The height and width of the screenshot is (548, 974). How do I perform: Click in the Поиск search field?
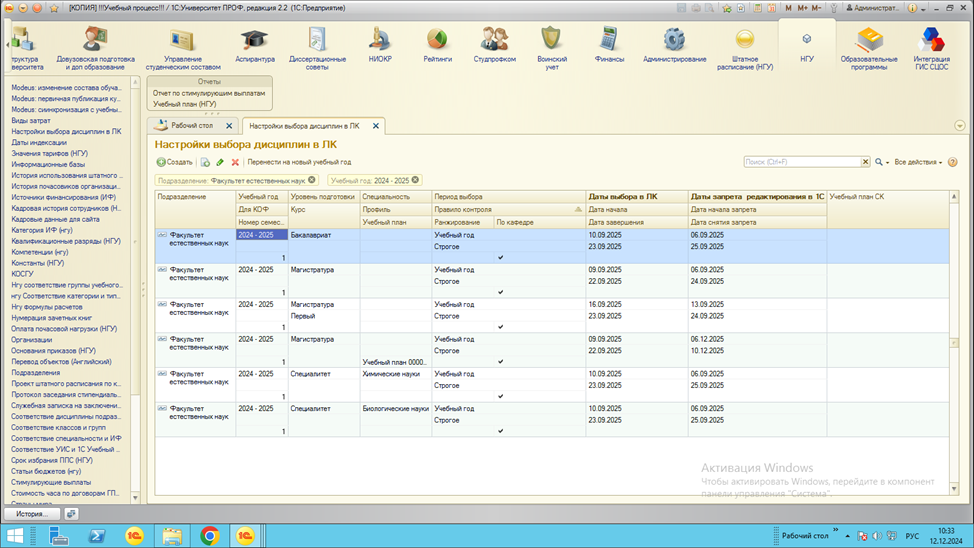click(x=802, y=162)
